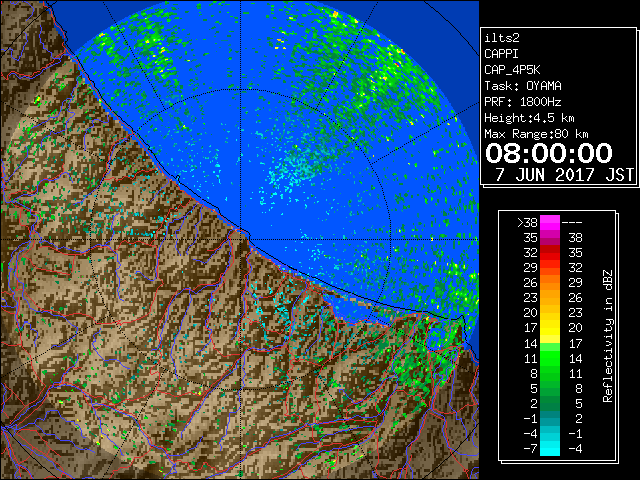Screen dimensions: 640x480
Task: Click the ilts2 label
Action: click(x=502, y=38)
